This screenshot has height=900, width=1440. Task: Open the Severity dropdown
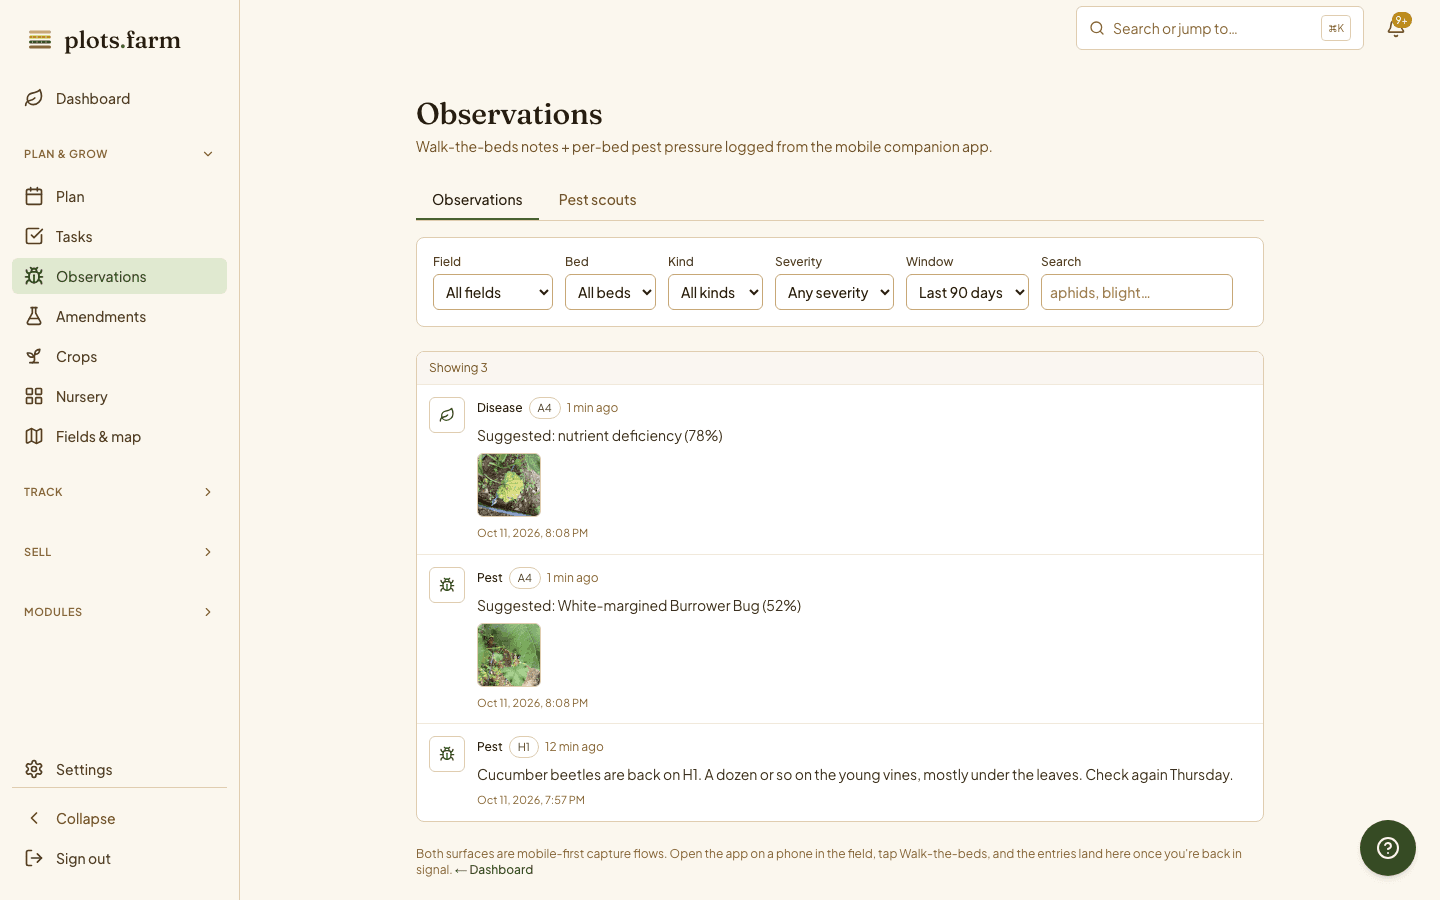tap(834, 292)
